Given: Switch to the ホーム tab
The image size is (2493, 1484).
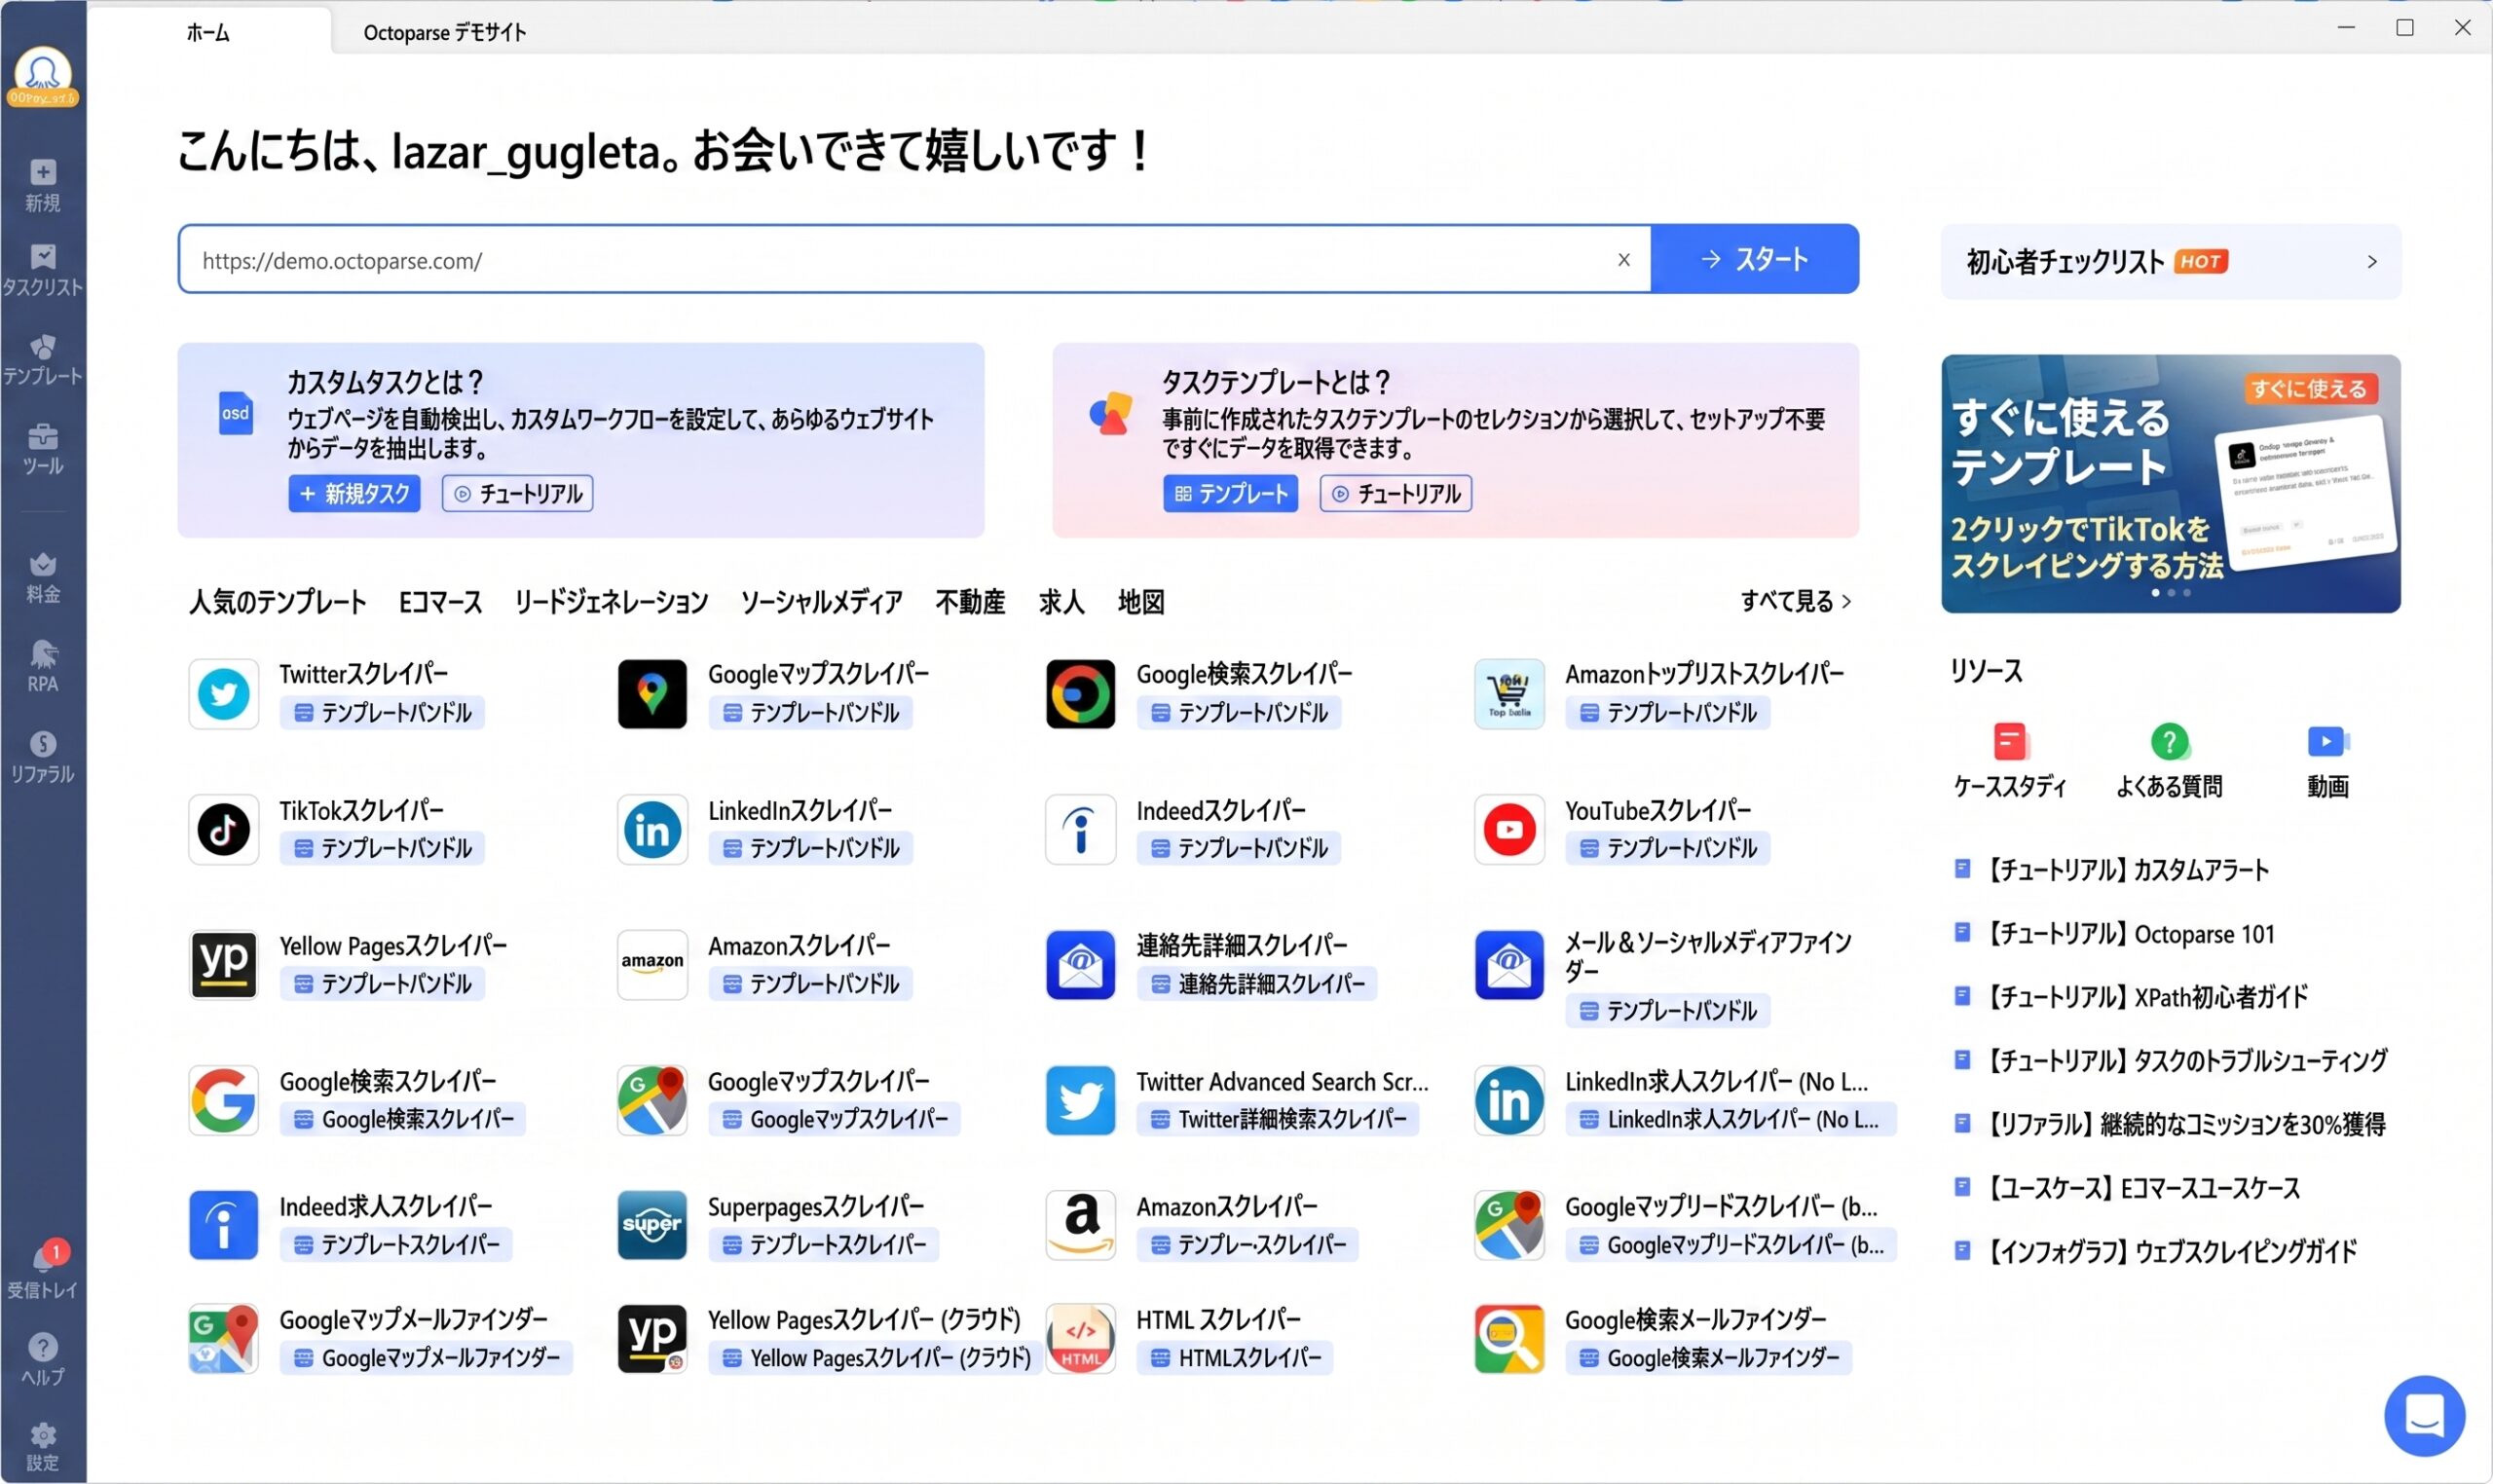Looking at the screenshot, I should (x=208, y=32).
